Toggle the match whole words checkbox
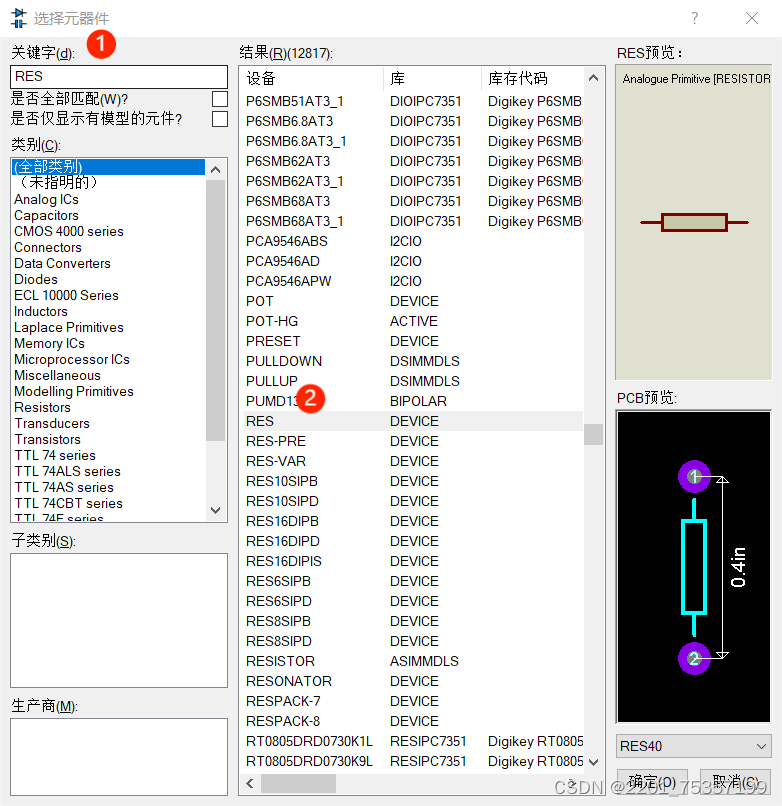The image size is (782, 806). coord(220,99)
